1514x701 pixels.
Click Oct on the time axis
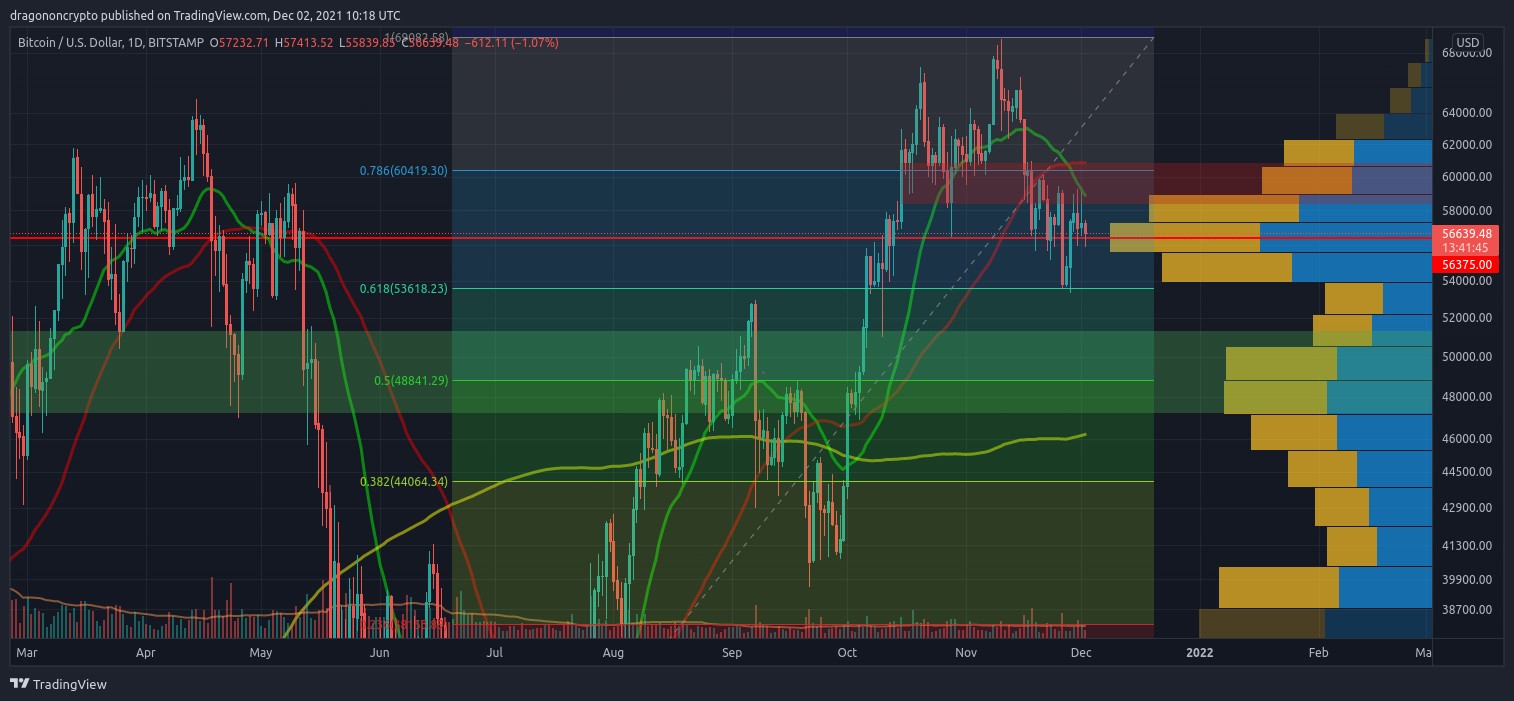coord(847,653)
